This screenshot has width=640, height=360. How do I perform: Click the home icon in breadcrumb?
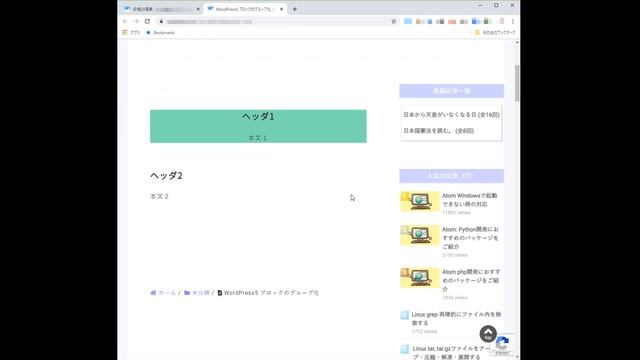[x=153, y=293]
